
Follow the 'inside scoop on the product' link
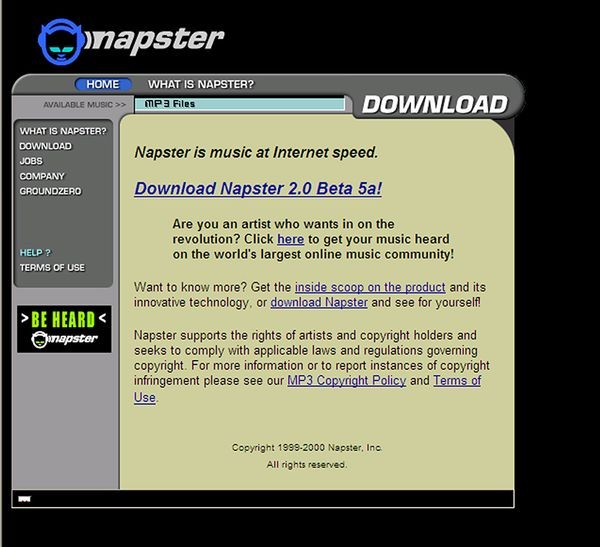(x=370, y=287)
